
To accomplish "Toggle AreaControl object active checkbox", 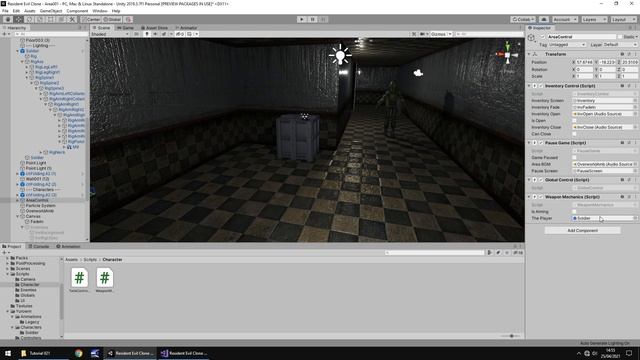I will click(x=542, y=37).
